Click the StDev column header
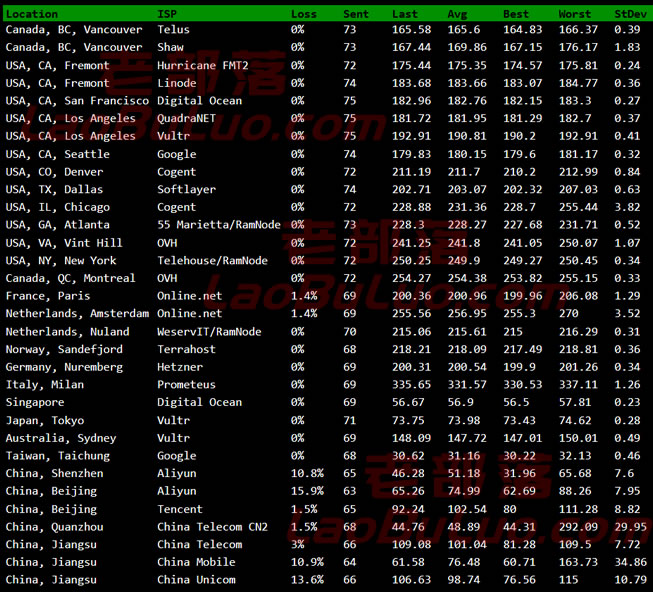 [630, 14]
